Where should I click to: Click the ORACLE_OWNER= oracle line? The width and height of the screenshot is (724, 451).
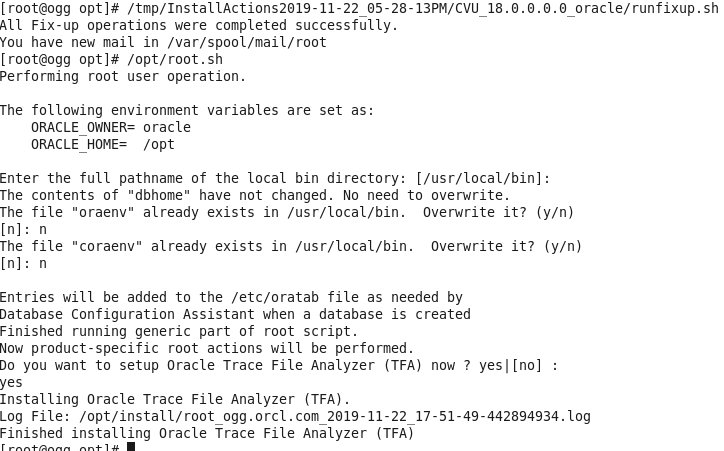[111, 127]
